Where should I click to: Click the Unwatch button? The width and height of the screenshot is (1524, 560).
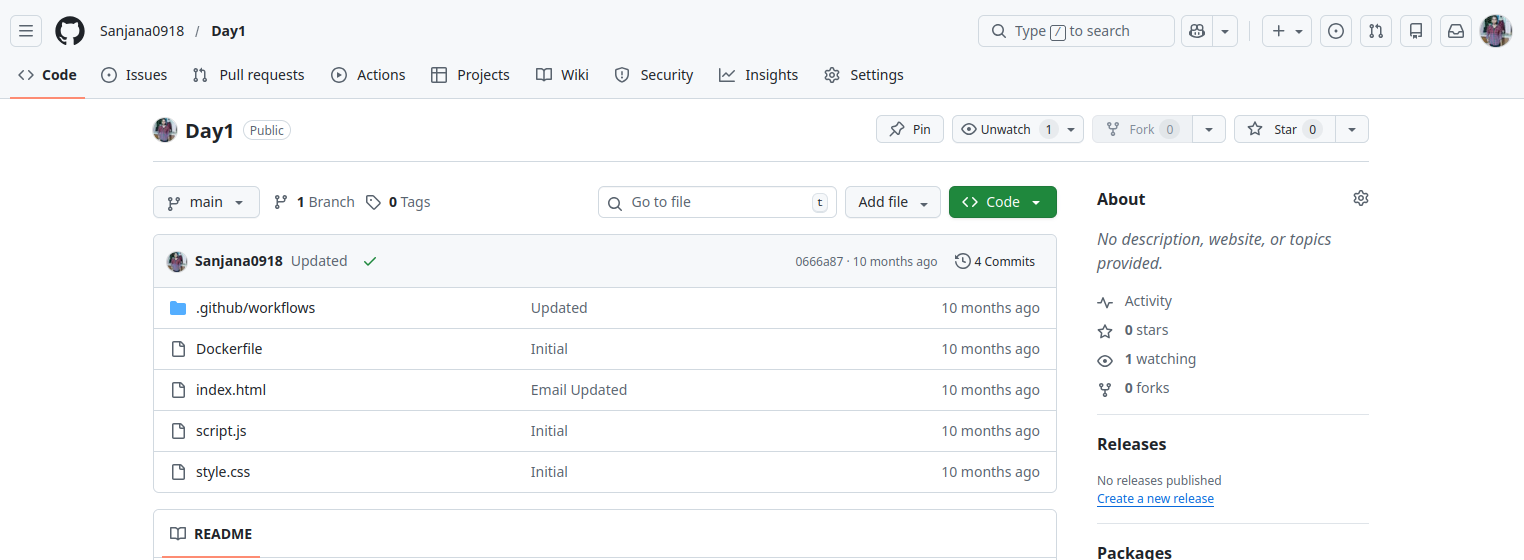coord(1005,129)
